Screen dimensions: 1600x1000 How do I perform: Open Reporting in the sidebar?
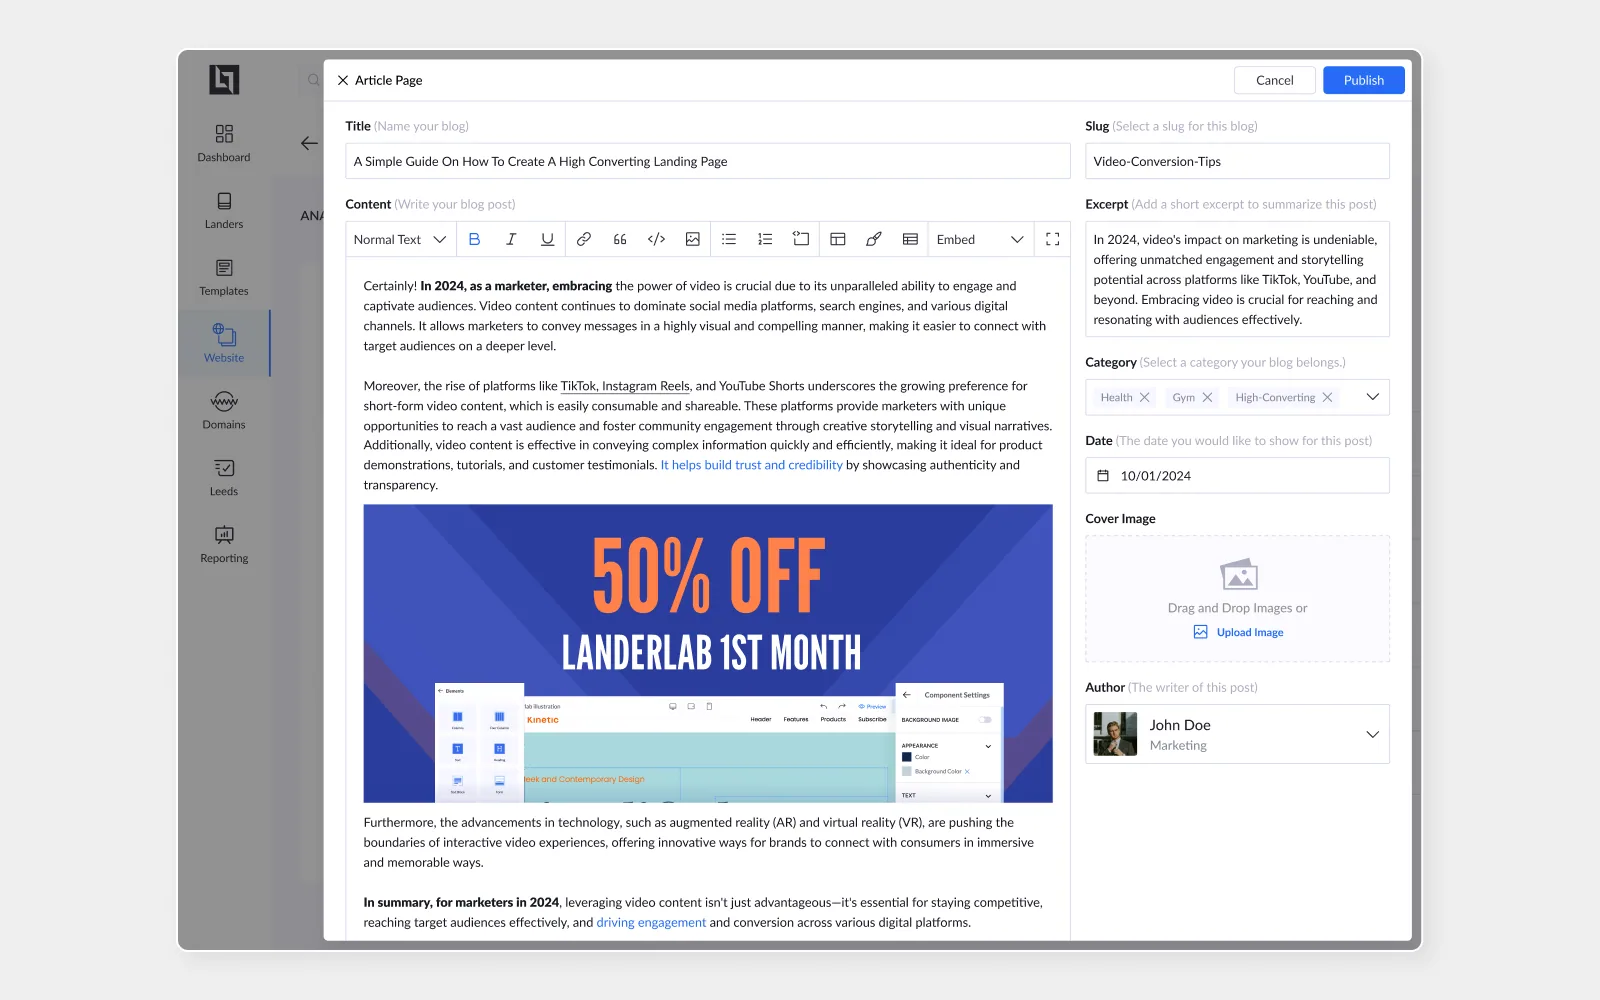point(224,544)
